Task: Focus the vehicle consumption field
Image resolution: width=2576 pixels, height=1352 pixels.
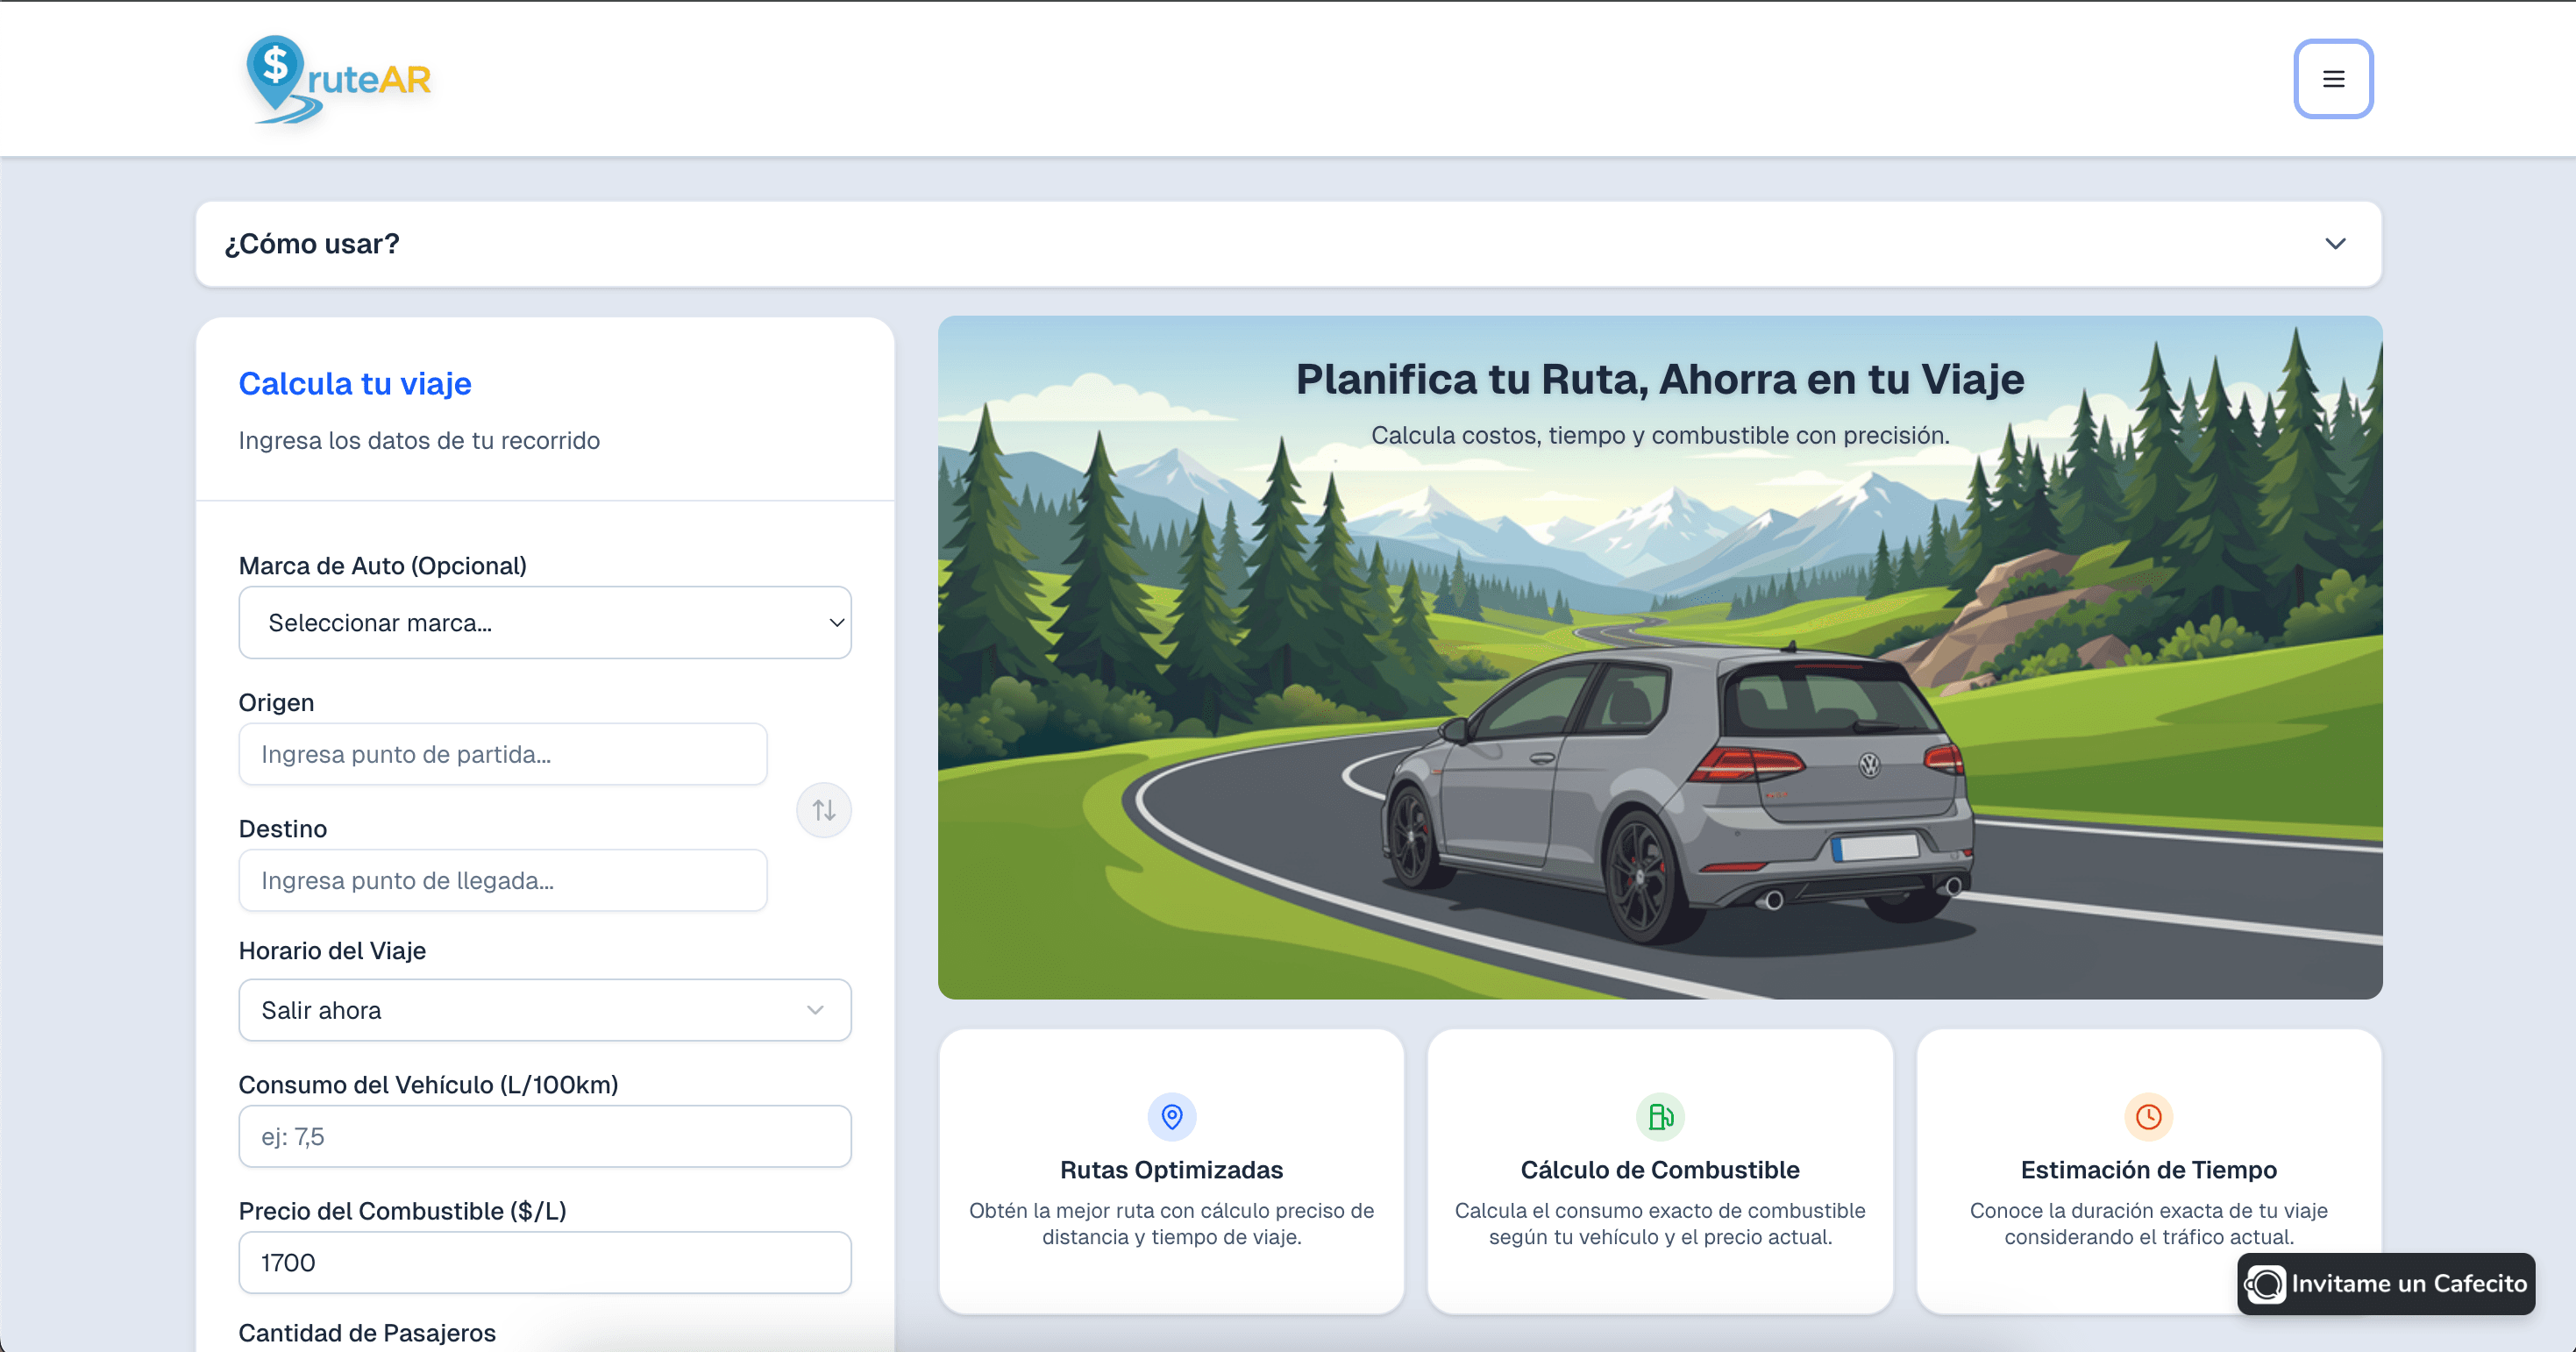Action: [x=545, y=1136]
